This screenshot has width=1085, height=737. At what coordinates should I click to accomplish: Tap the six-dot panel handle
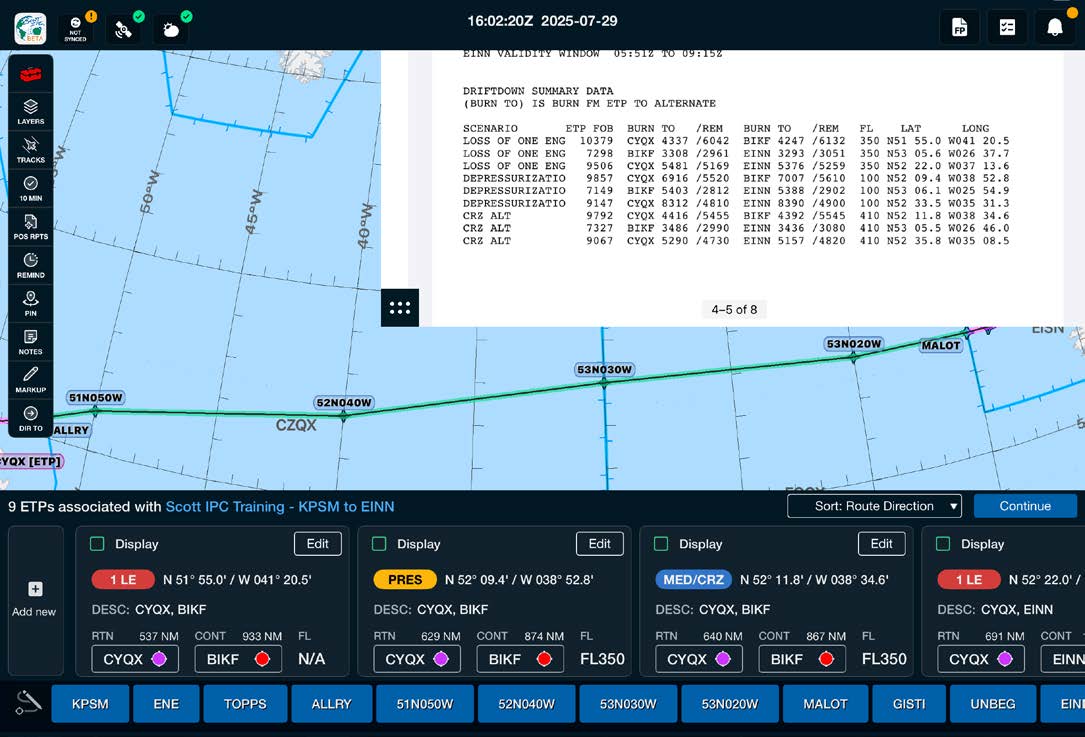(400, 308)
